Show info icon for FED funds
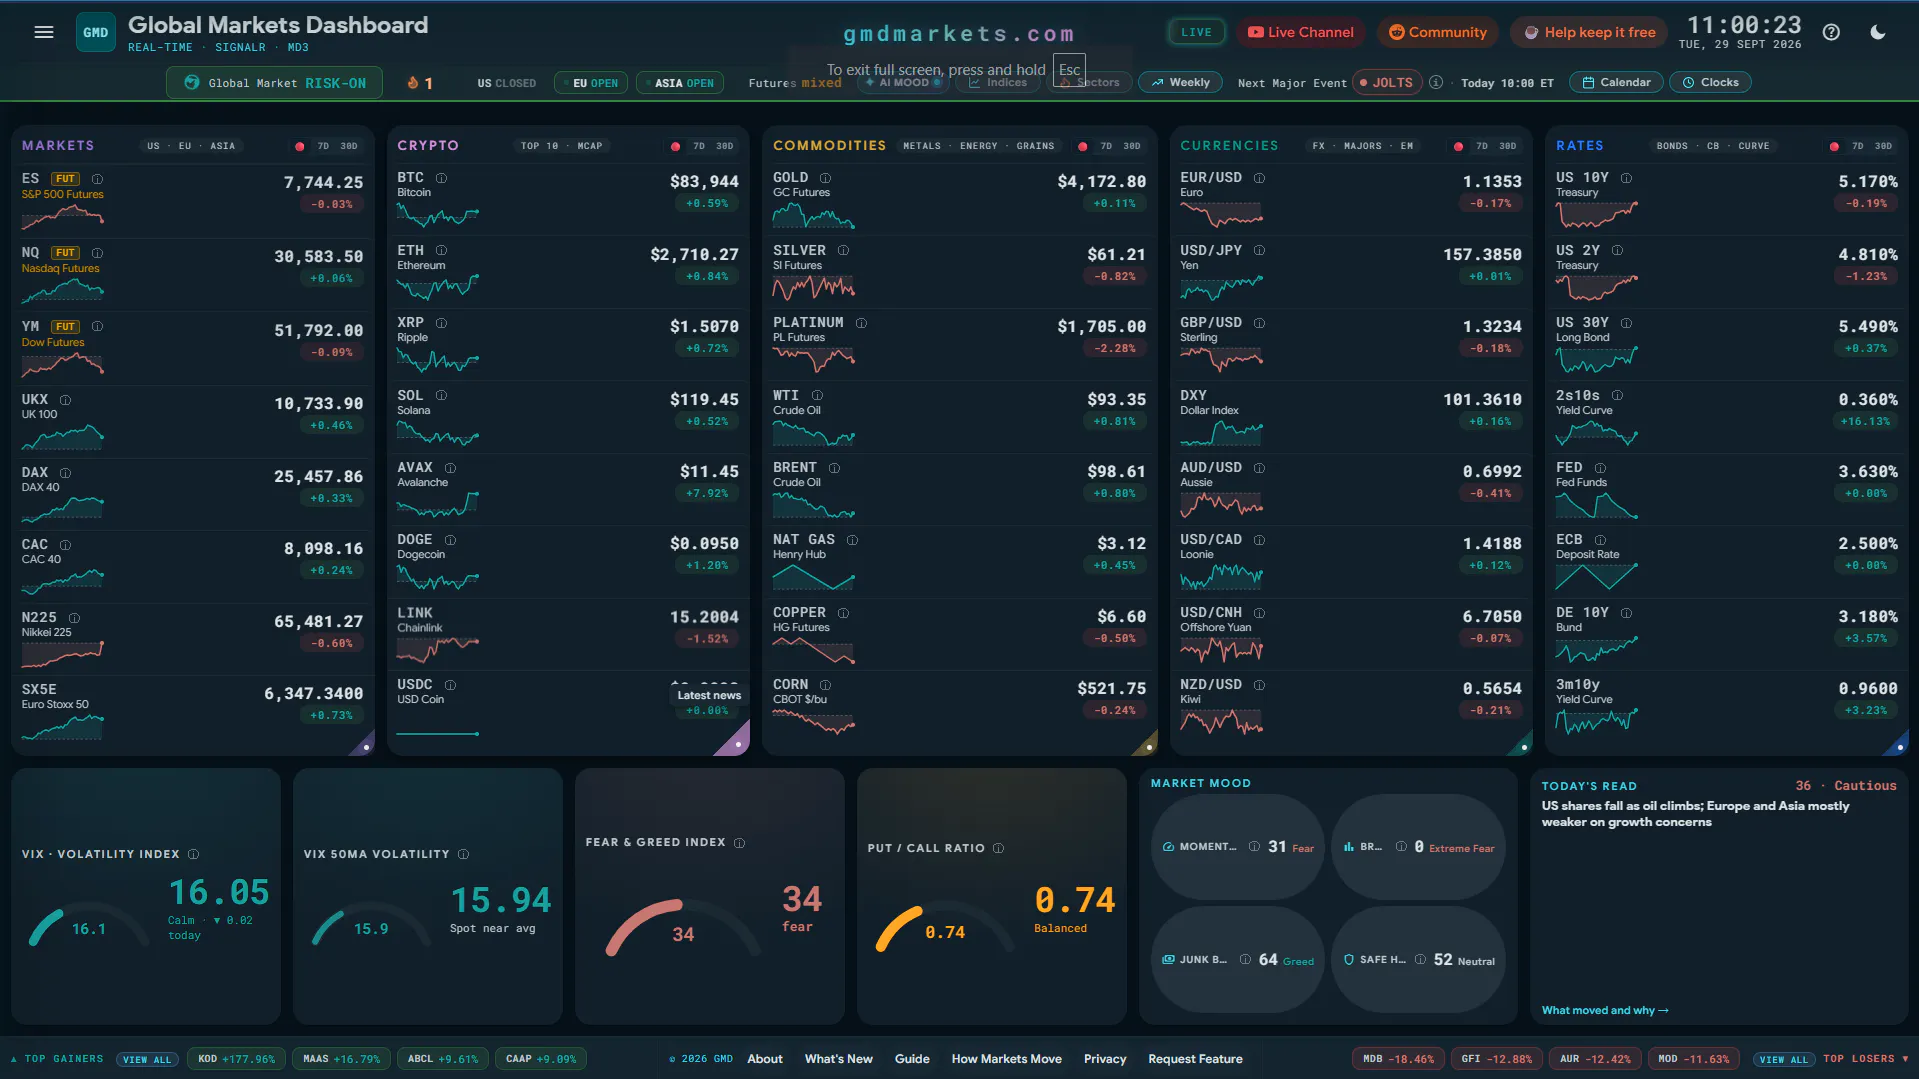Screen dimensions: 1919x1079 tap(1600, 468)
